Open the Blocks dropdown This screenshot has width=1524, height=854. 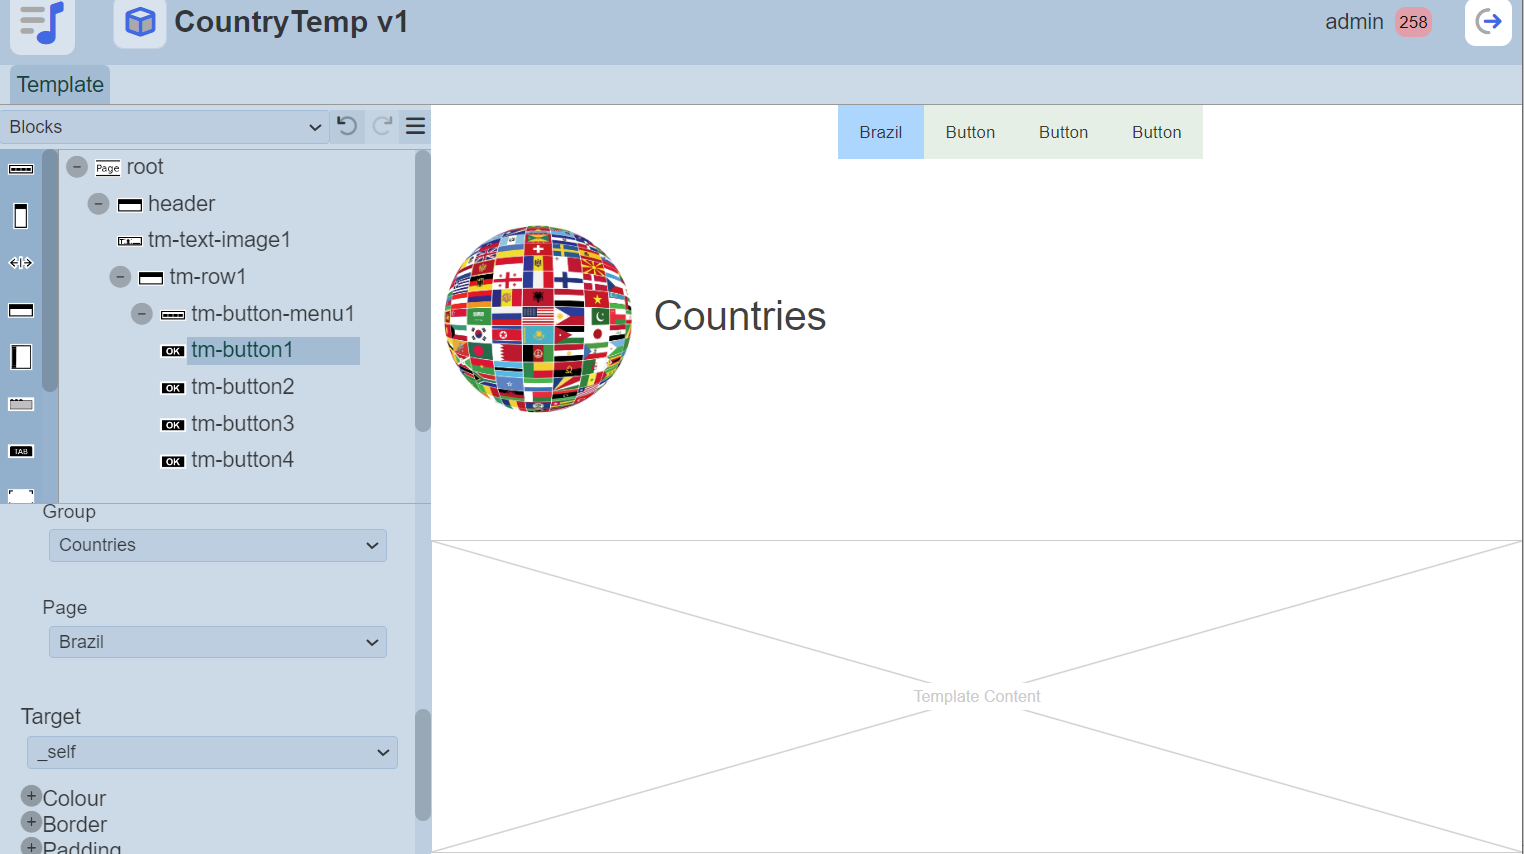click(165, 127)
